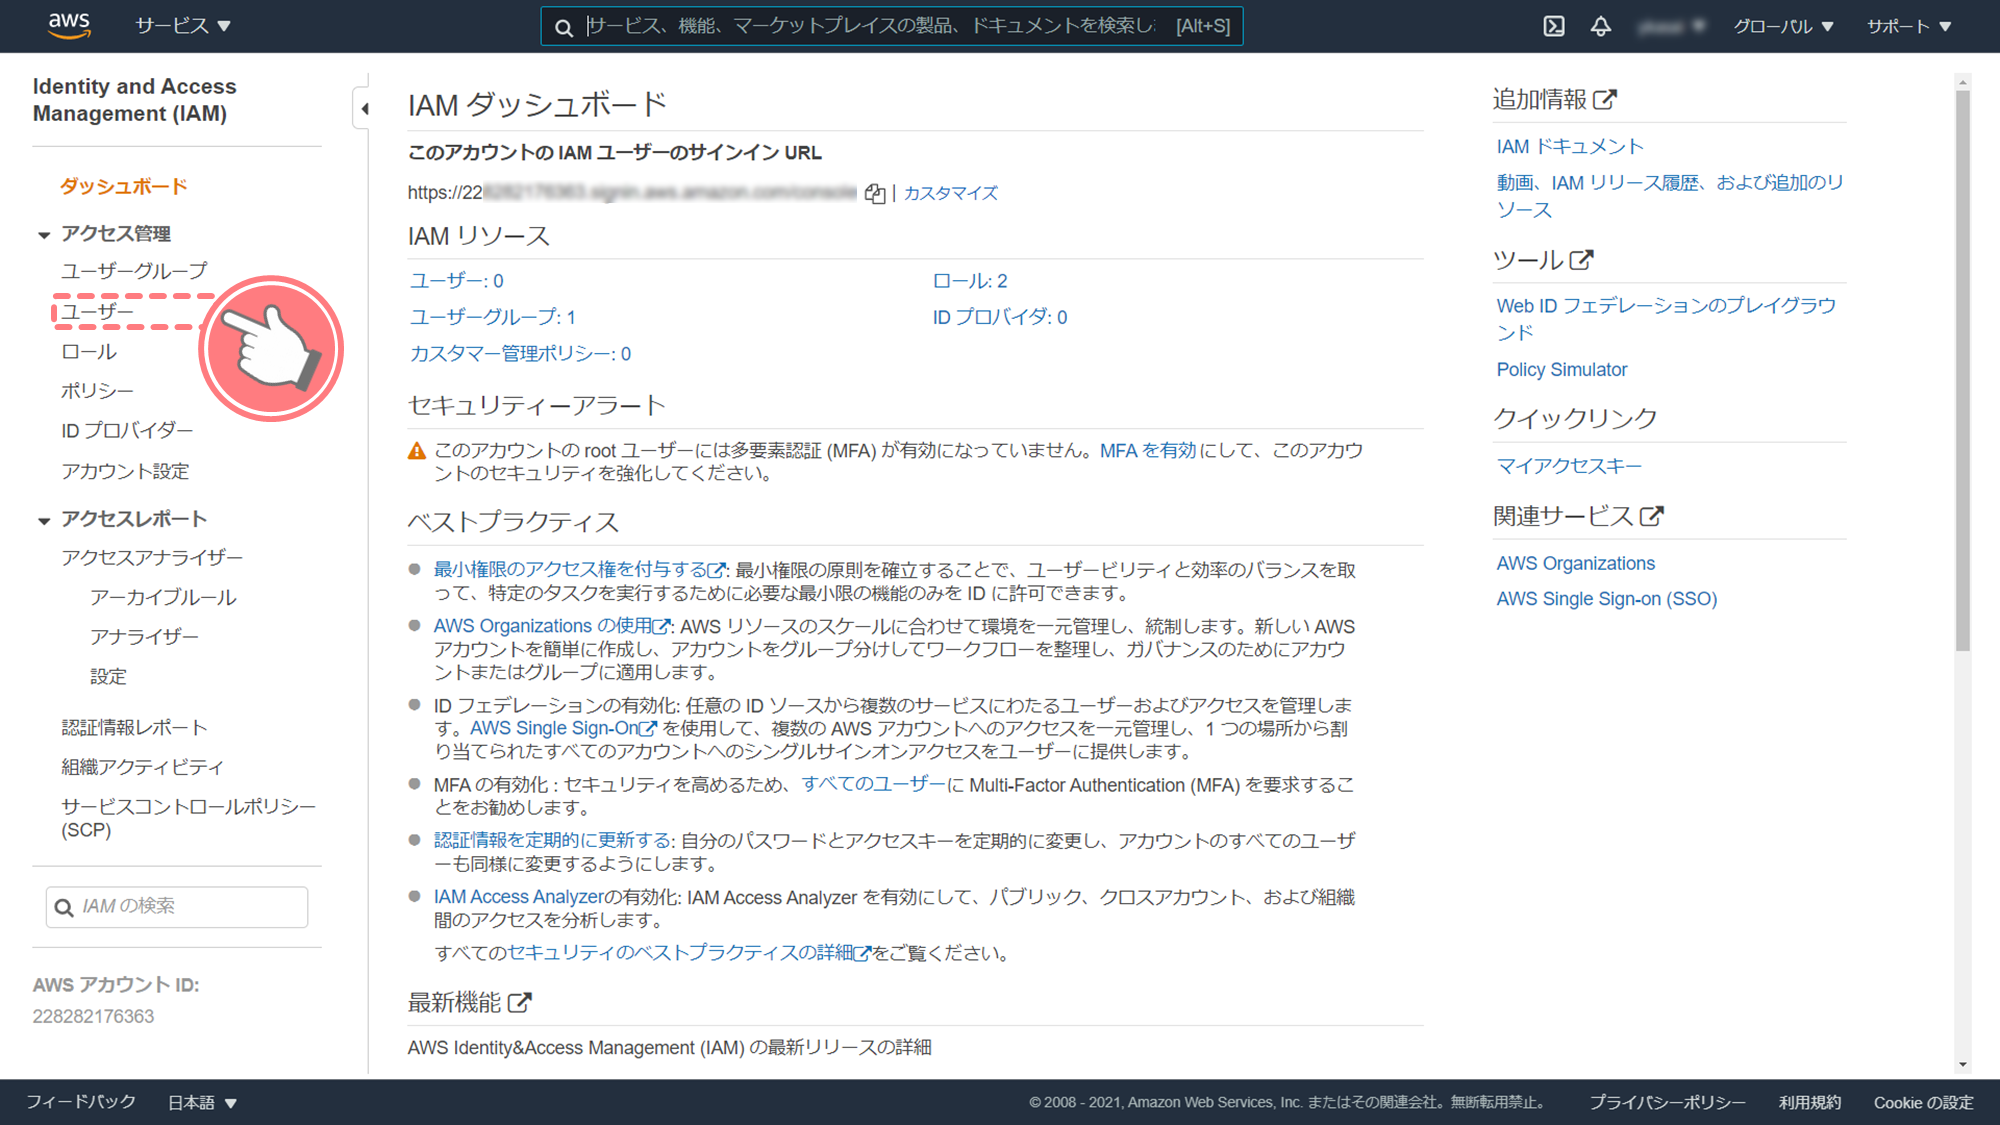Open Web ID フェデレーションのプレイグラウンド link
The image size is (2000, 1125).
(1666, 319)
